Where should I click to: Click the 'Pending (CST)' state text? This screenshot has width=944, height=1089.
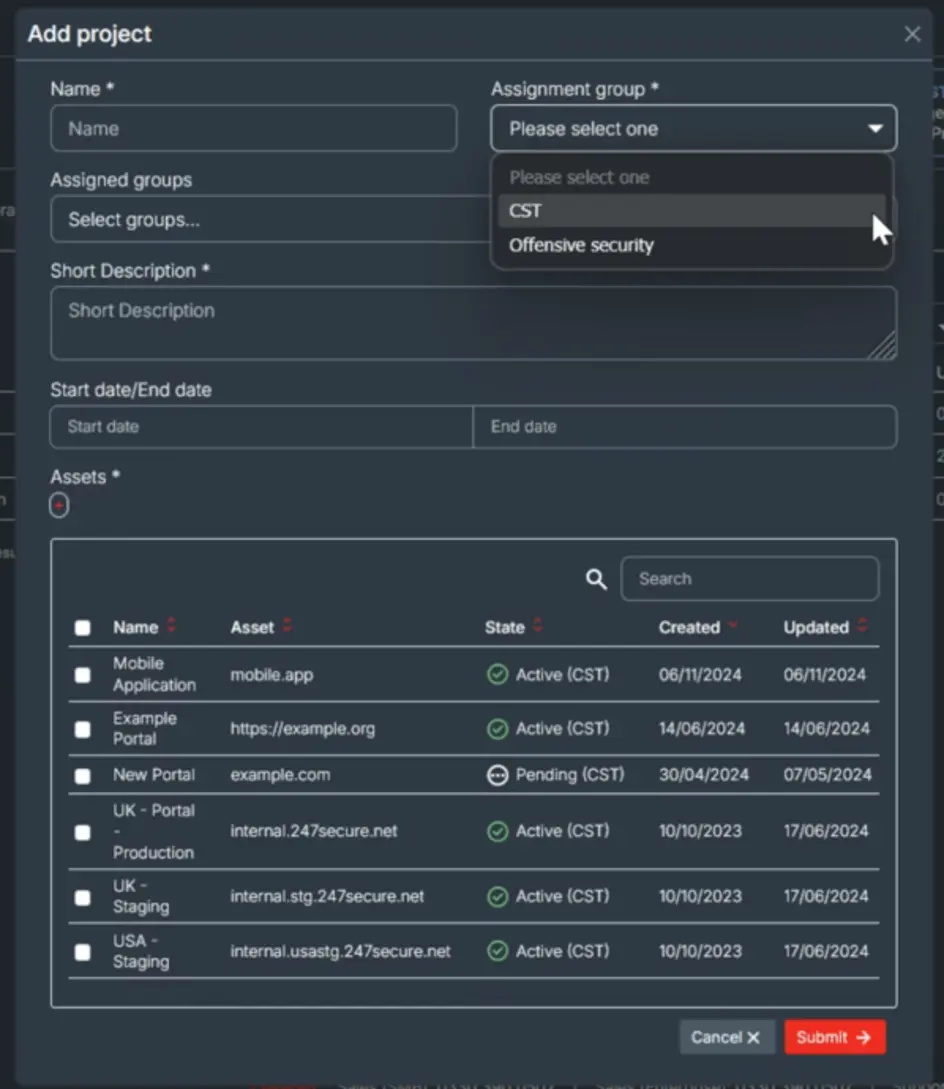(x=570, y=775)
